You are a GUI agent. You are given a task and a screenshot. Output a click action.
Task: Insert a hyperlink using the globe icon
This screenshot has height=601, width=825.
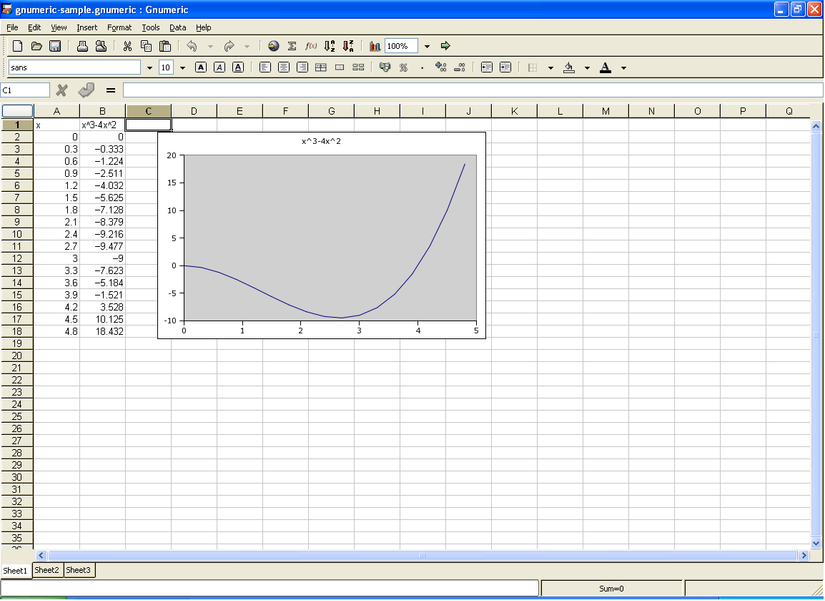pyautogui.click(x=274, y=45)
